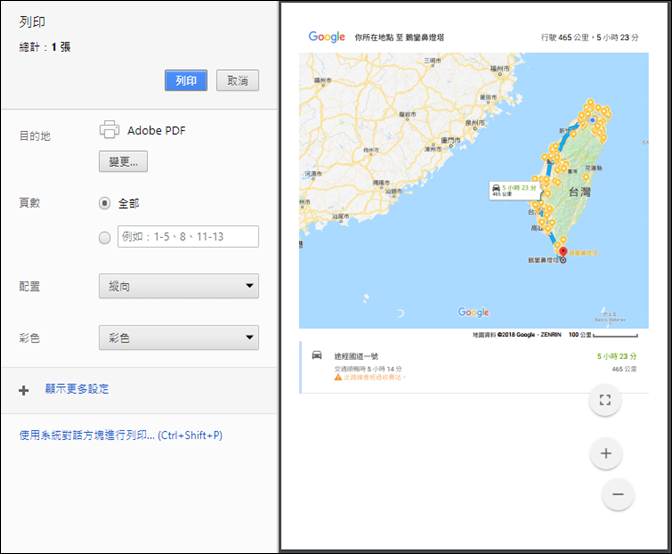Click the Adobe PDF printer icon
Image resolution: width=672 pixels, height=554 pixels.
point(109,129)
